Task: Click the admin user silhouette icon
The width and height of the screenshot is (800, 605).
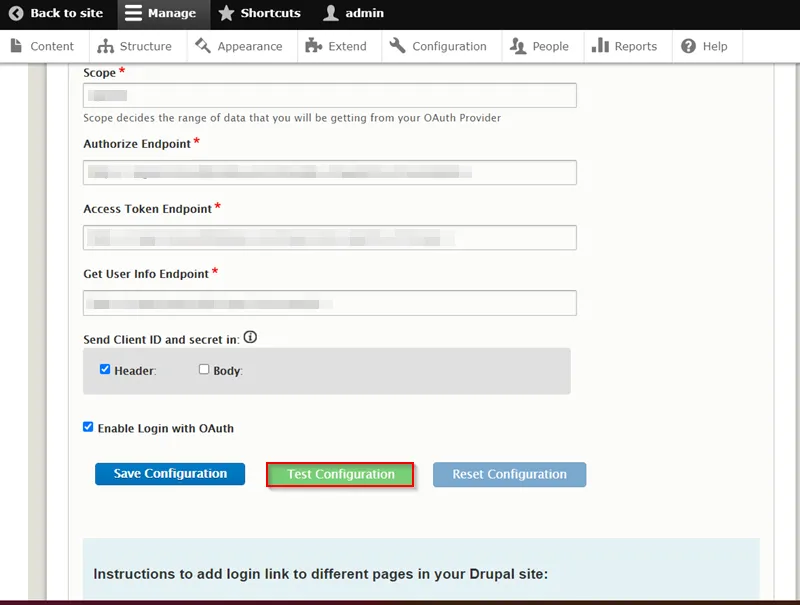Action: 331,14
